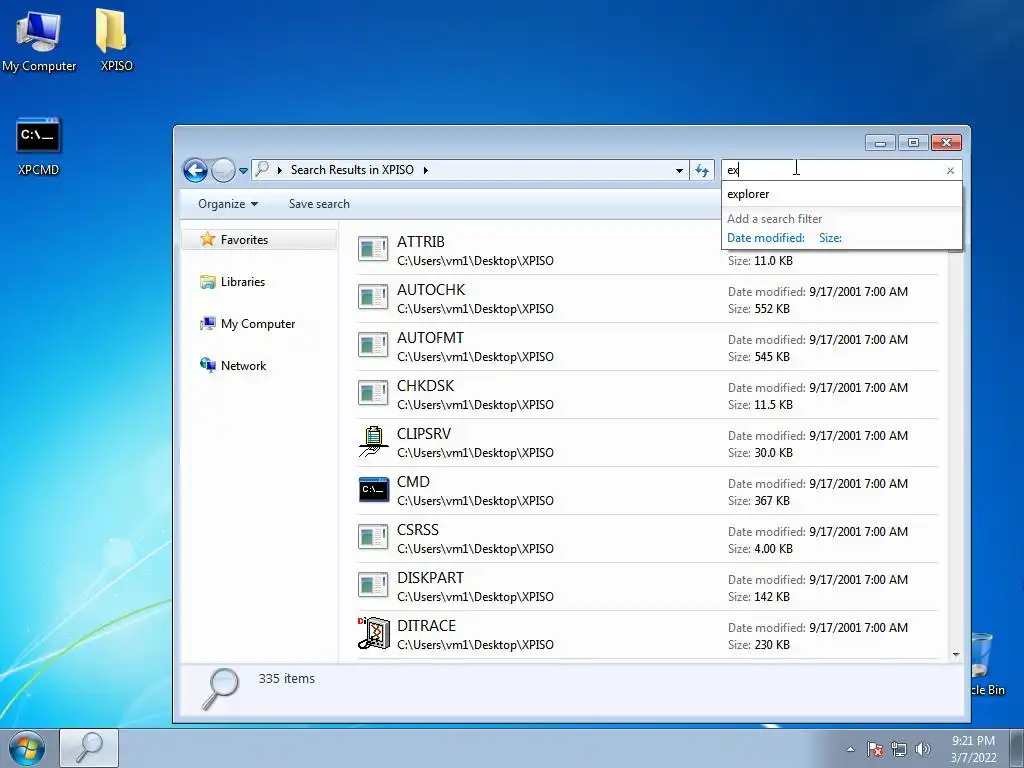Click the 552 KB size of AUTOCHK

pos(772,309)
